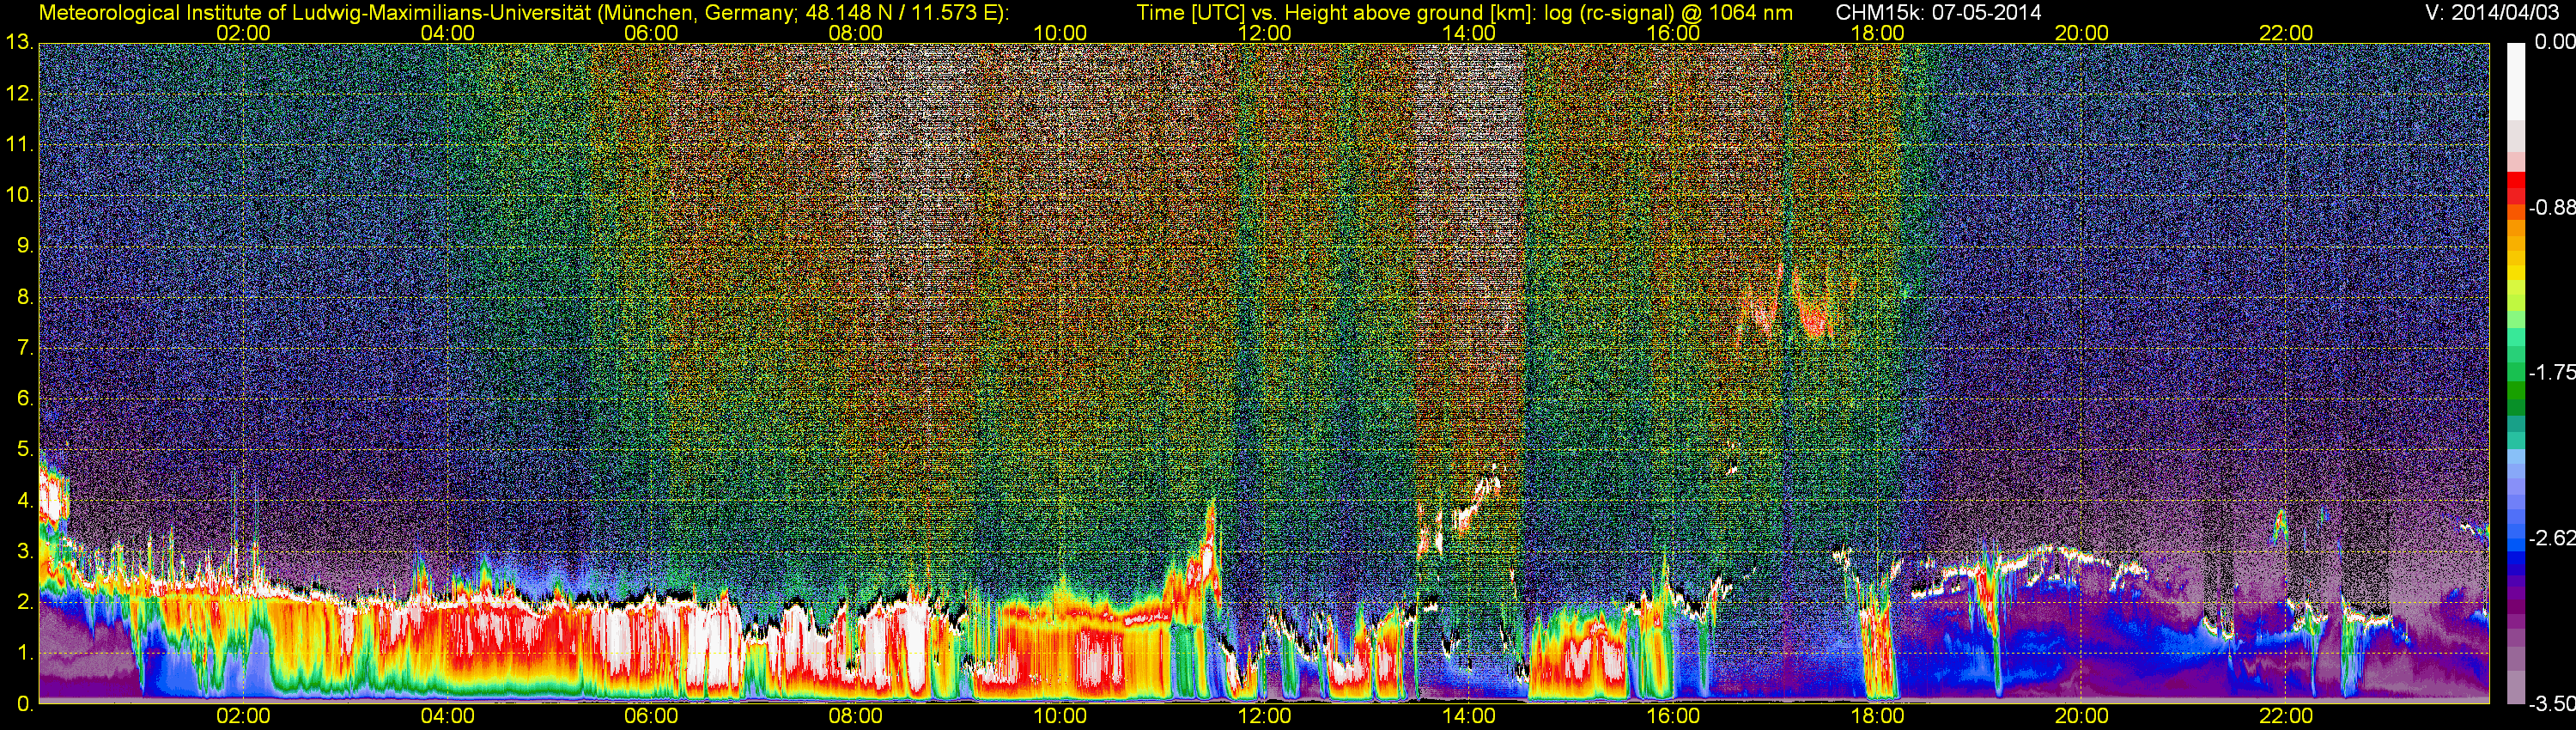Click the '3.' height axis label
2576x730 pixels.
25,551
